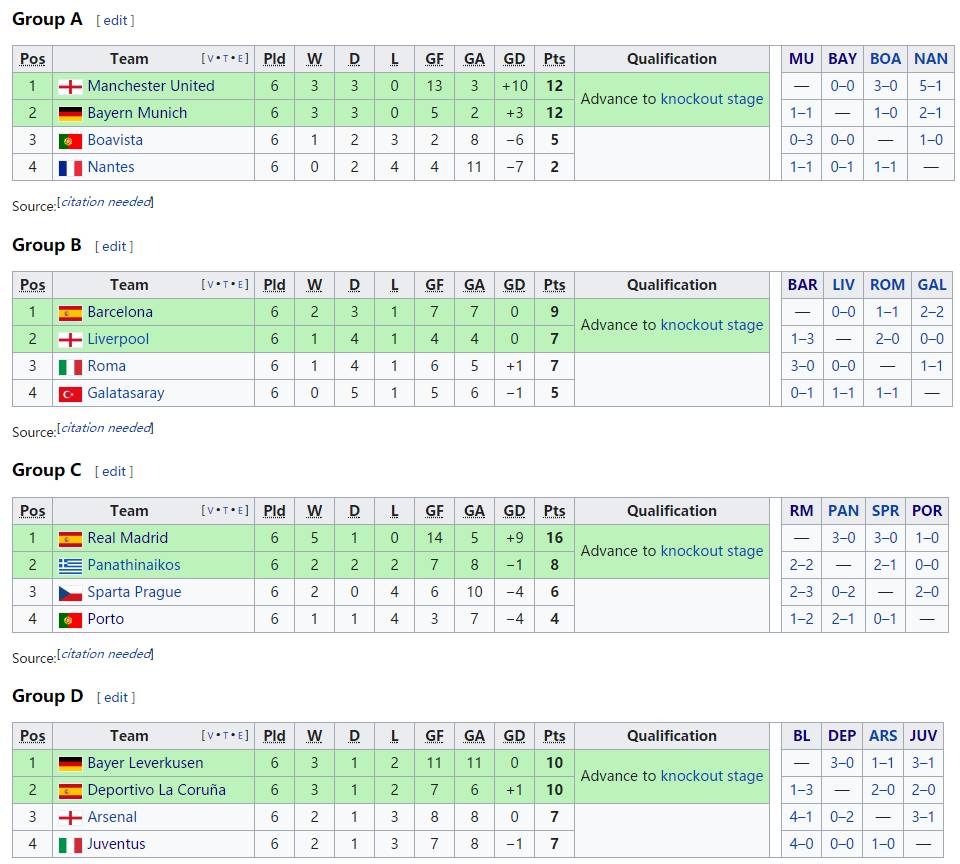Click the Czech flag beside Sparta Prague
This screenshot has width=960, height=864.
(x=70, y=592)
